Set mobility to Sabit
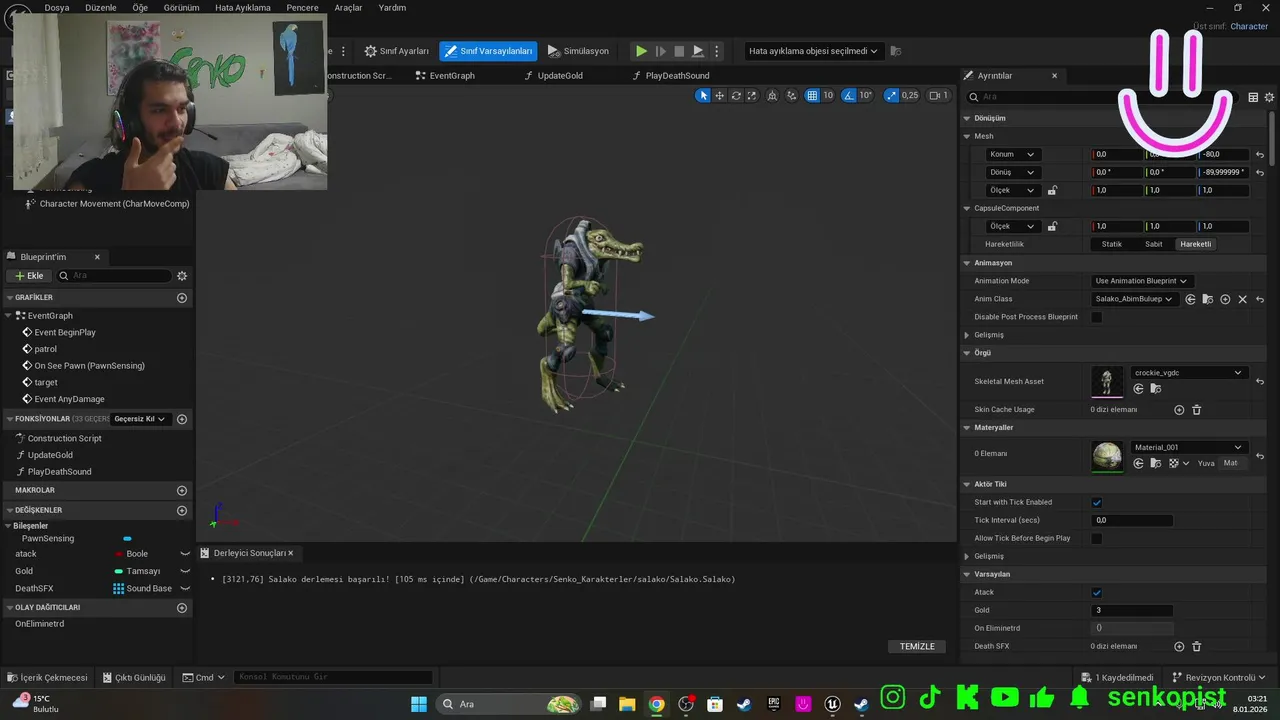The height and width of the screenshot is (720, 1280). (x=1154, y=244)
